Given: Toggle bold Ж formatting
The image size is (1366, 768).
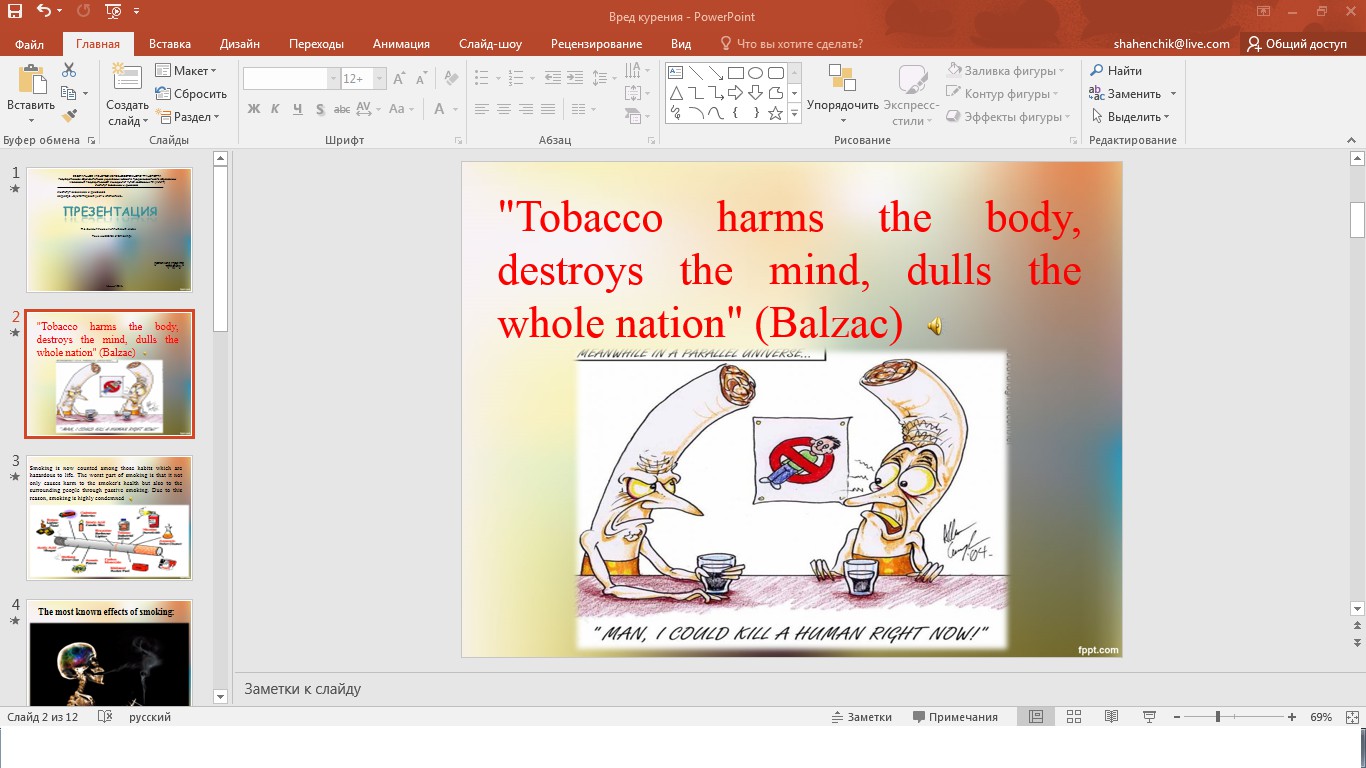Looking at the screenshot, I should coord(254,109).
